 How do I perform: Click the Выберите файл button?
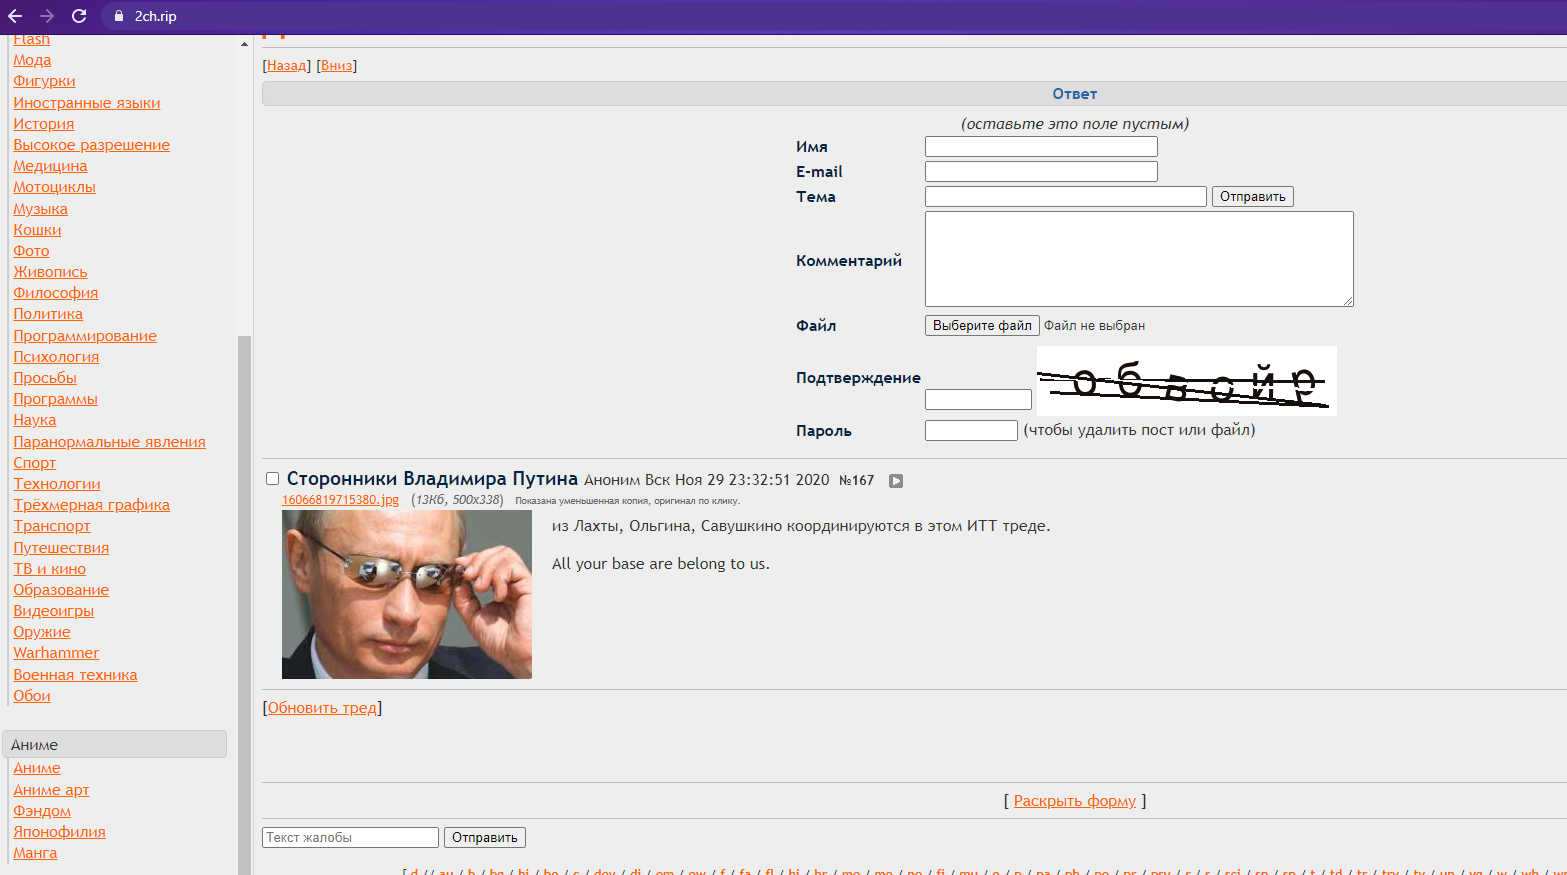(x=982, y=326)
